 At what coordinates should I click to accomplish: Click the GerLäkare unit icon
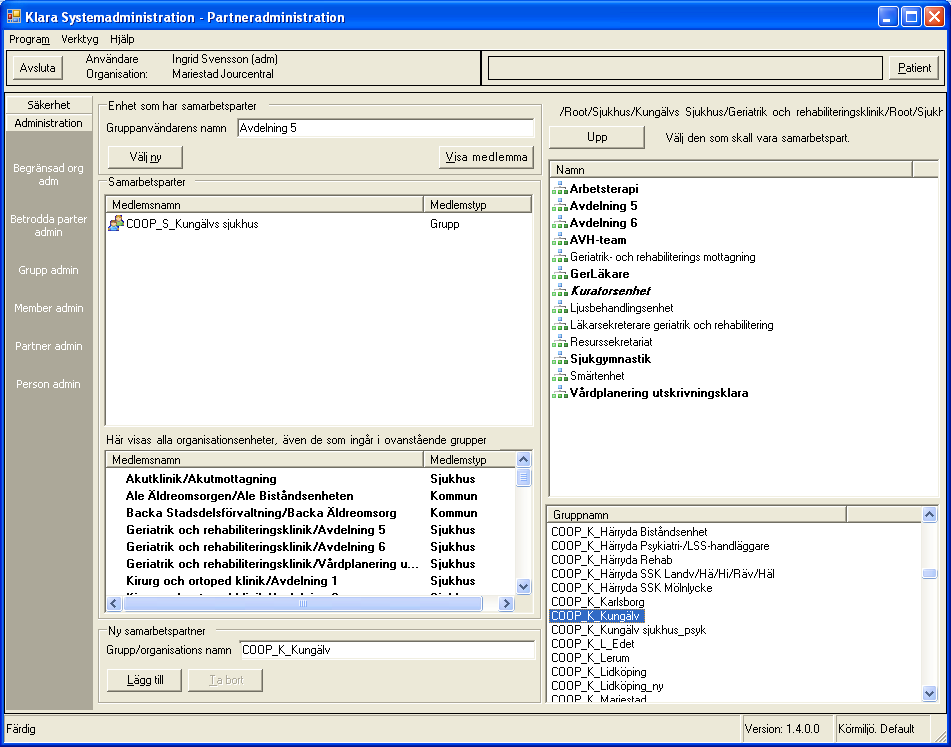click(x=559, y=274)
